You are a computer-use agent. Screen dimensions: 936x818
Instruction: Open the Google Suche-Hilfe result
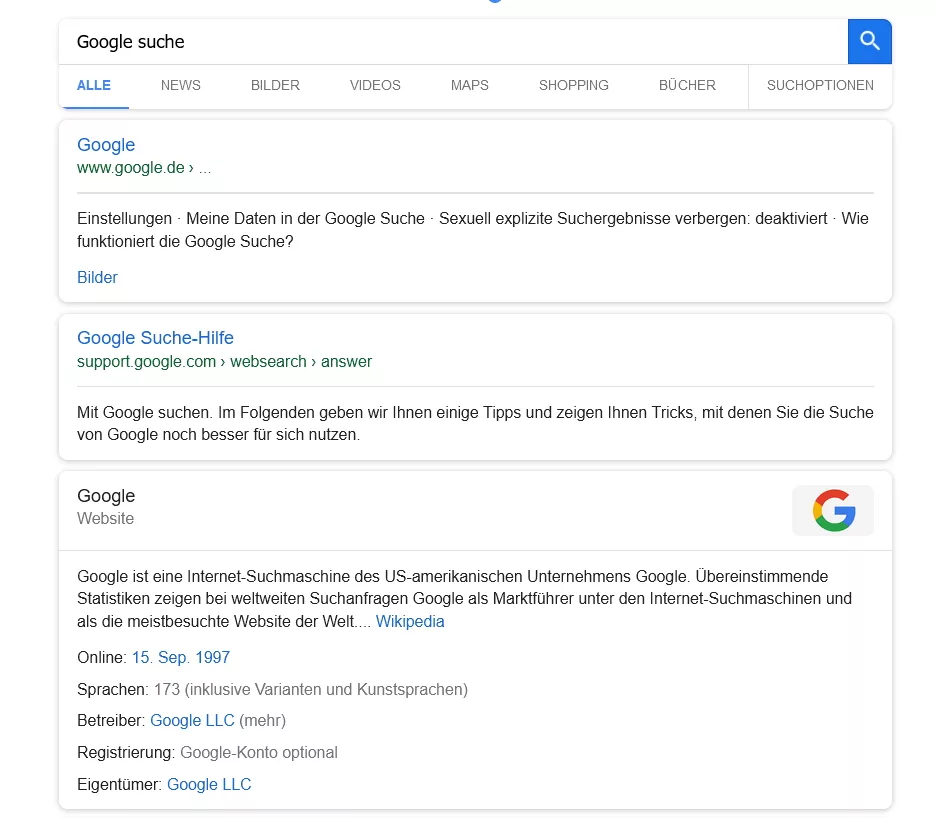tap(155, 338)
